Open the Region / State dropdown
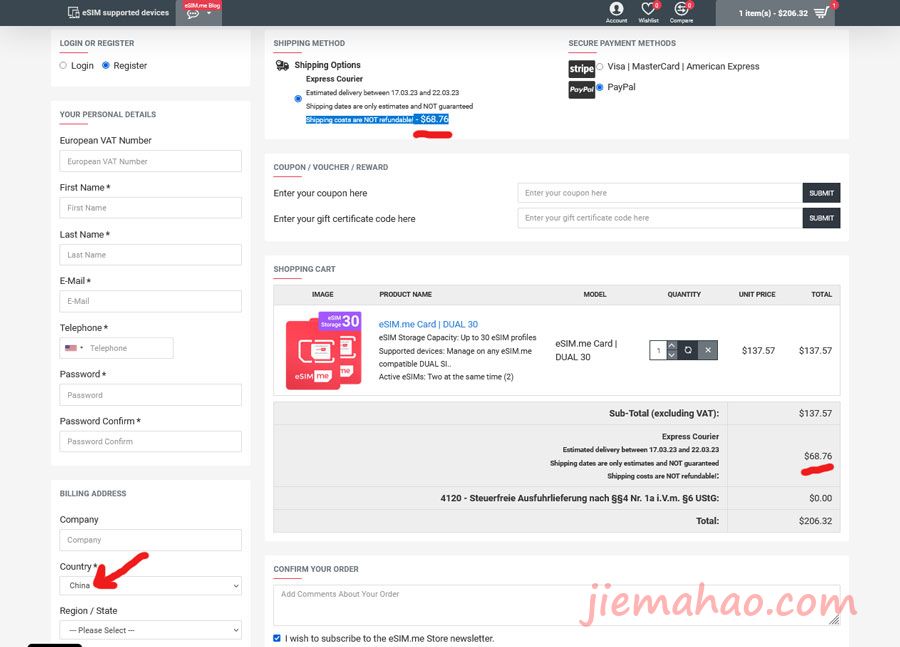This screenshot has height=647, width=900. 150,630
